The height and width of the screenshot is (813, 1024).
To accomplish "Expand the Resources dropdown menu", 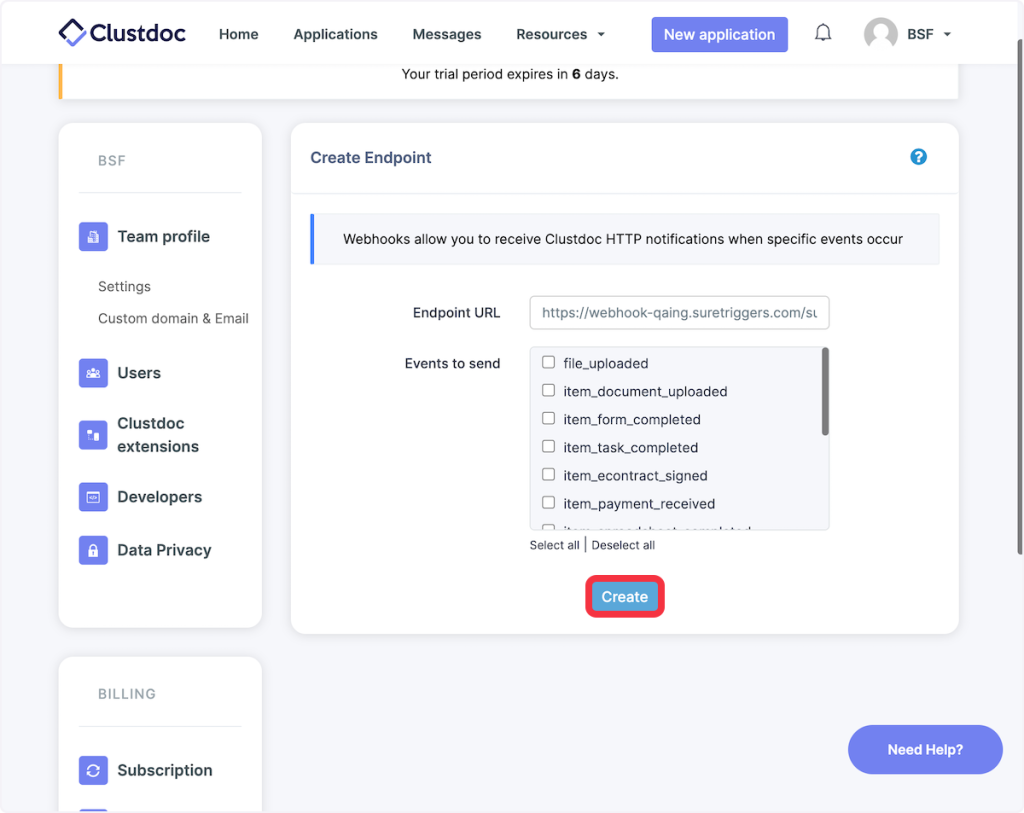I will 560,34.
